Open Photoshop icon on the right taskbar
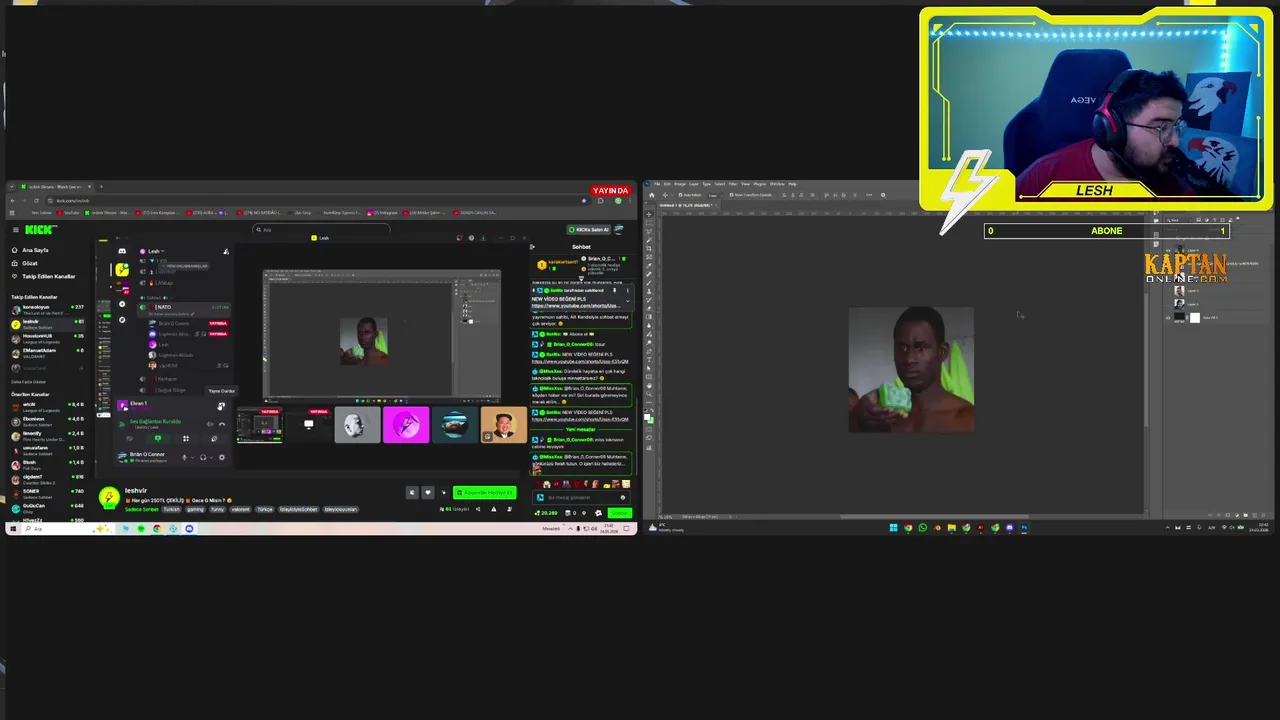This screenshot has height=720, width=1280. point(1024,528)
